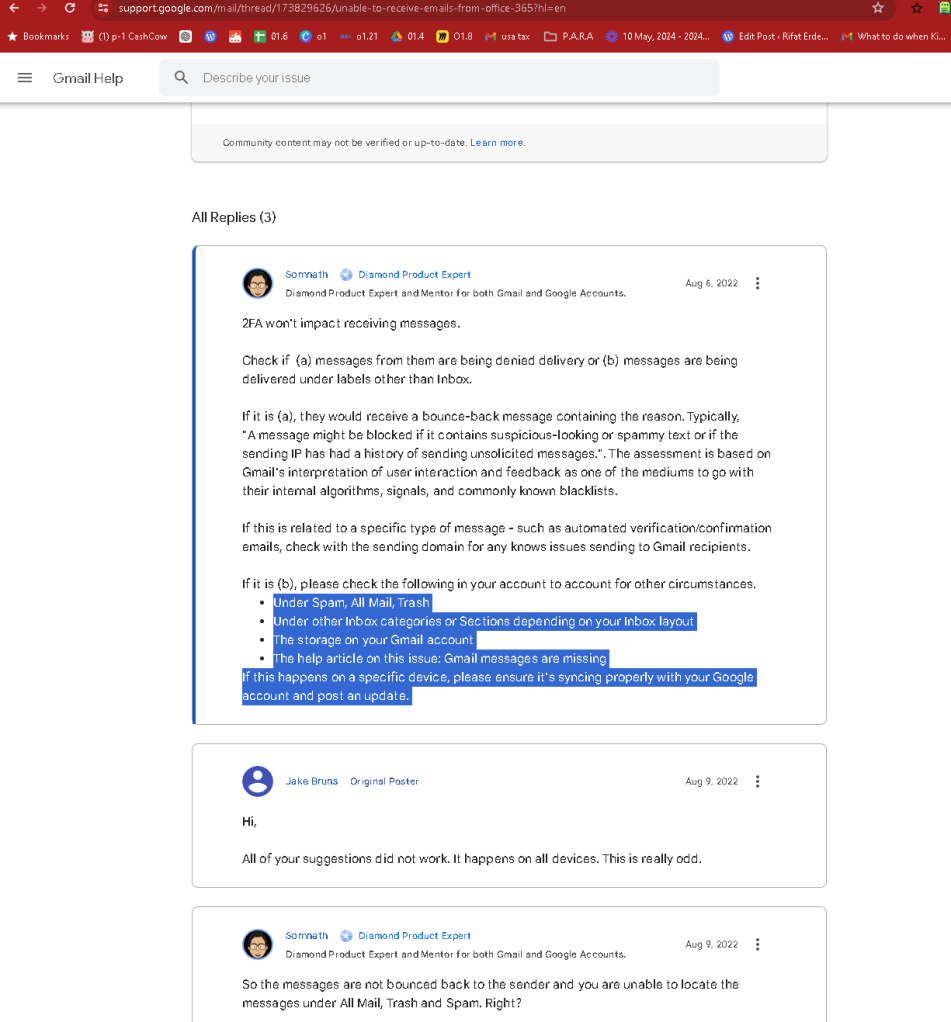Screen dimensions: 951x1022
Task: Open the green extension icon at toolbar end
Action: coord(944,8)
